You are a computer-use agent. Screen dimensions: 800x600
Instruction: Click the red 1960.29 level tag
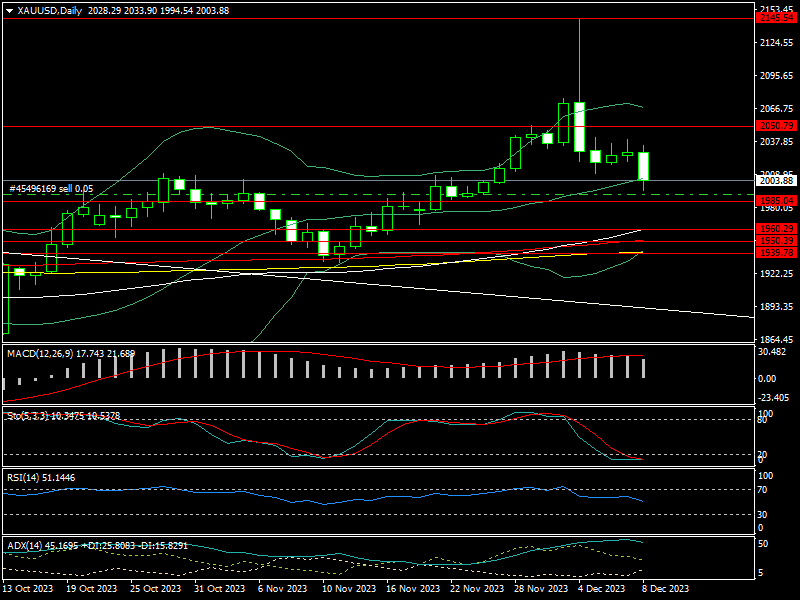(775, 229)
